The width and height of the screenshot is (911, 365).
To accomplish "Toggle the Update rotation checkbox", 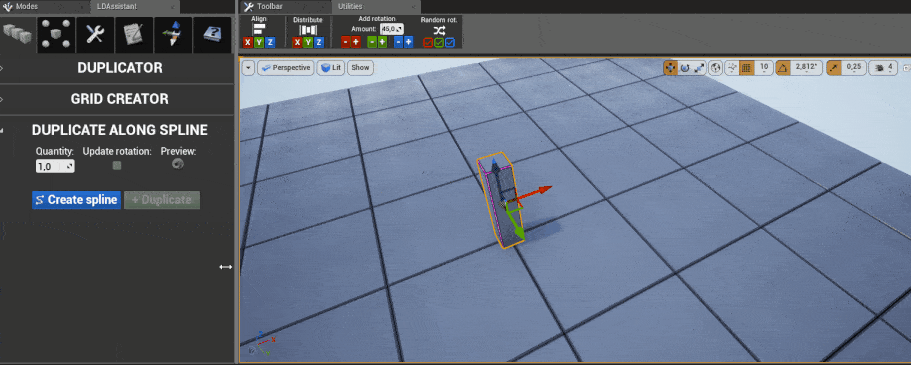I will pyautogui.click(x=117, y=166).
